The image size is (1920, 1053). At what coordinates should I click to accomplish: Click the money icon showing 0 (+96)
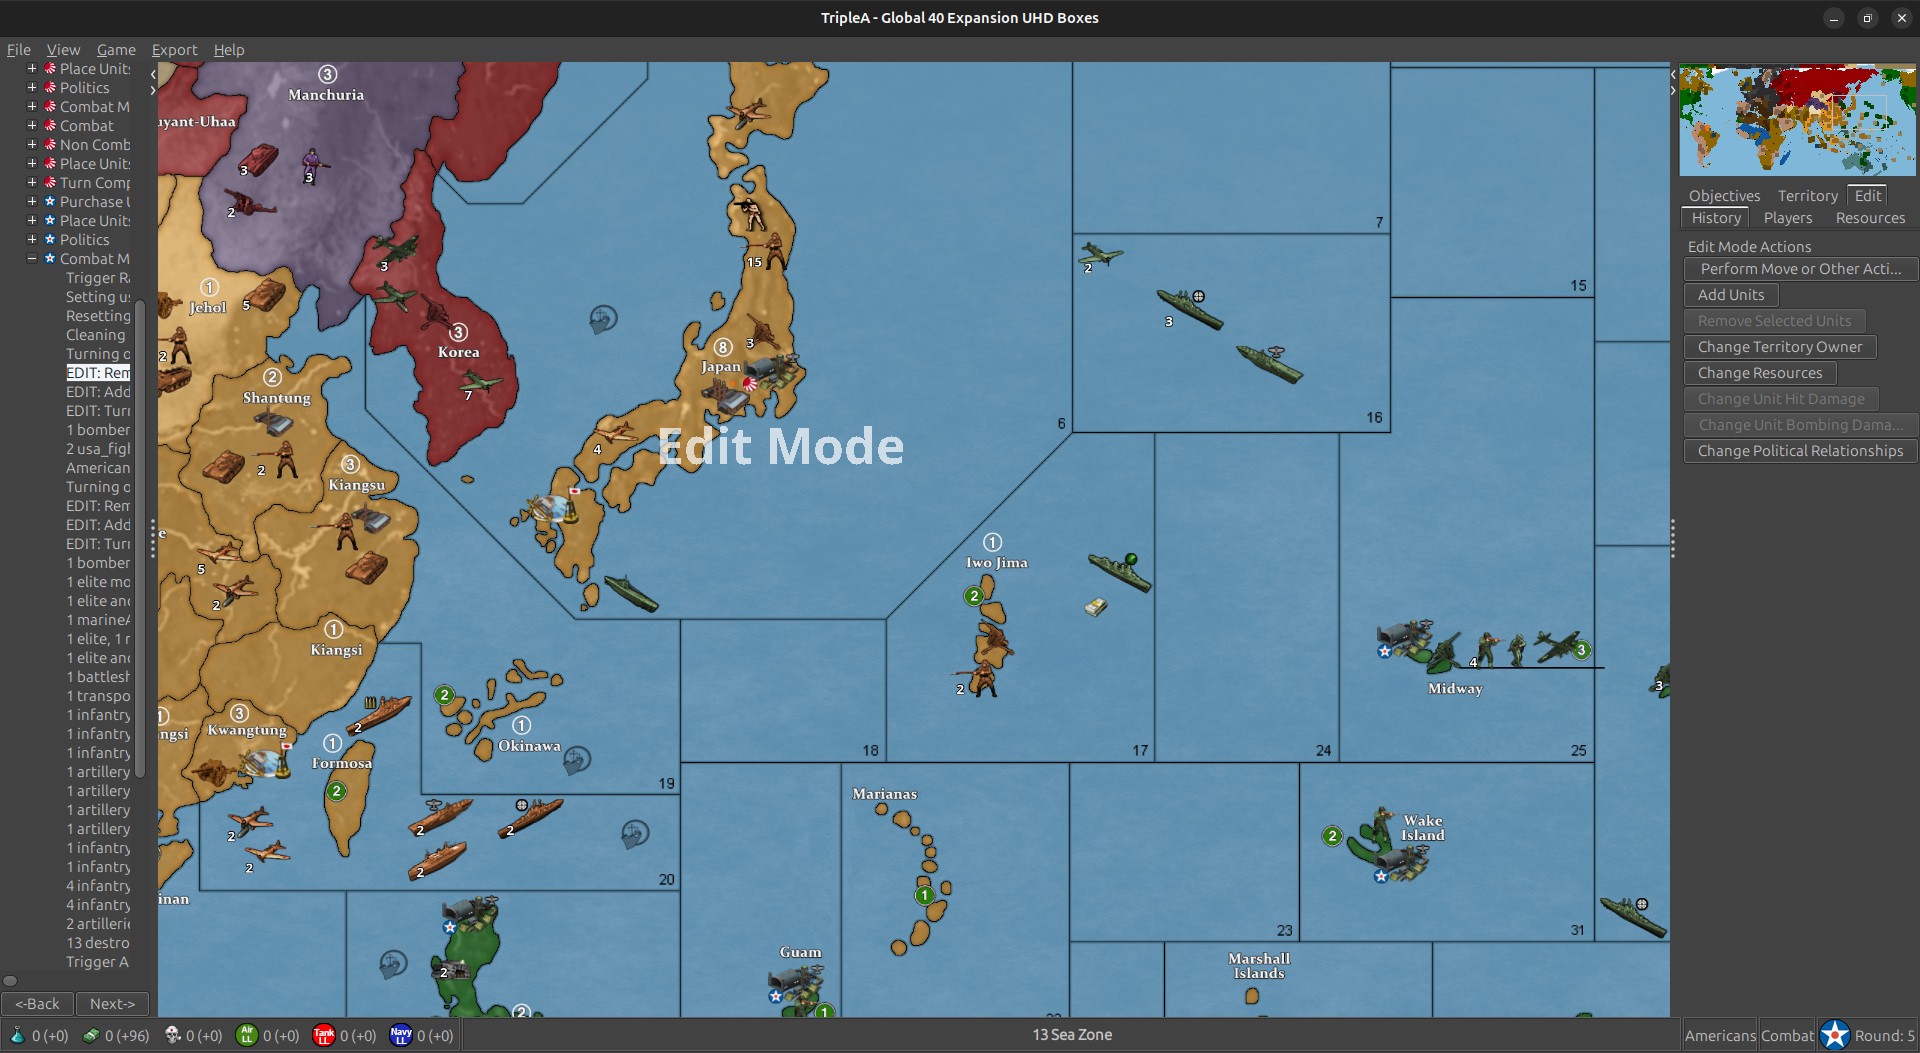pos(90,1035)
